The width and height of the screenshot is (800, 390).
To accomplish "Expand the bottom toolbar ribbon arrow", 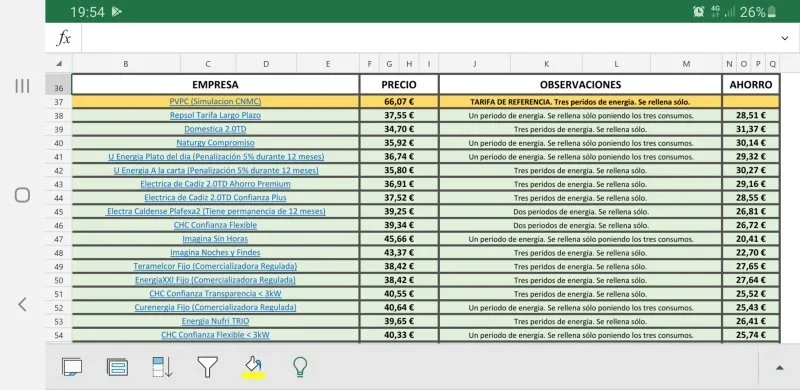I will [780, 368].
